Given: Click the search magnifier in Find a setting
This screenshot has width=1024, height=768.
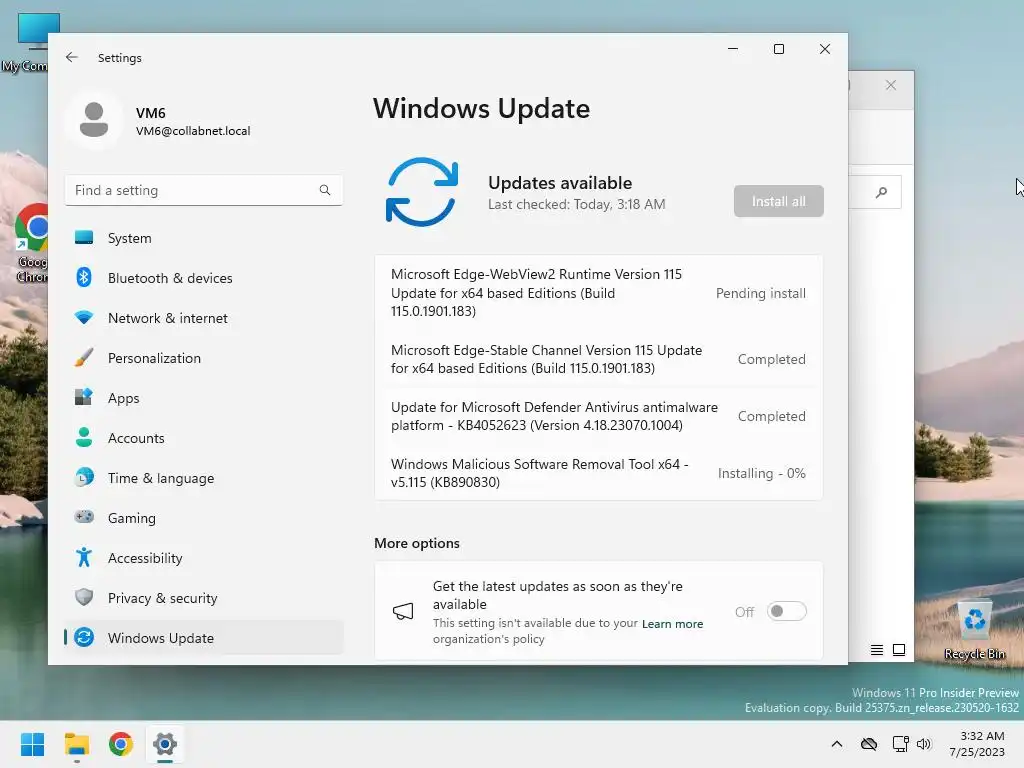Looking at the screenshot, I should pyautogui.click(x=325, y=190).
